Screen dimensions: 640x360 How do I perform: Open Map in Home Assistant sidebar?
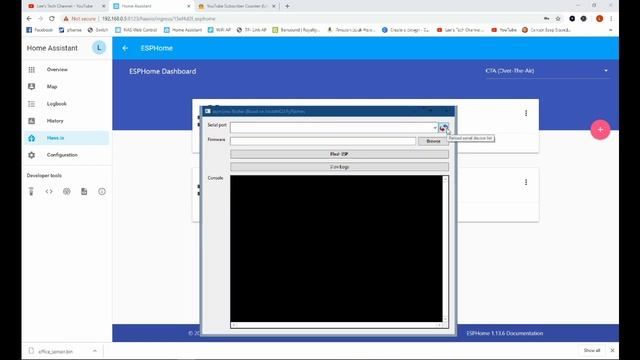click(66, 87)
